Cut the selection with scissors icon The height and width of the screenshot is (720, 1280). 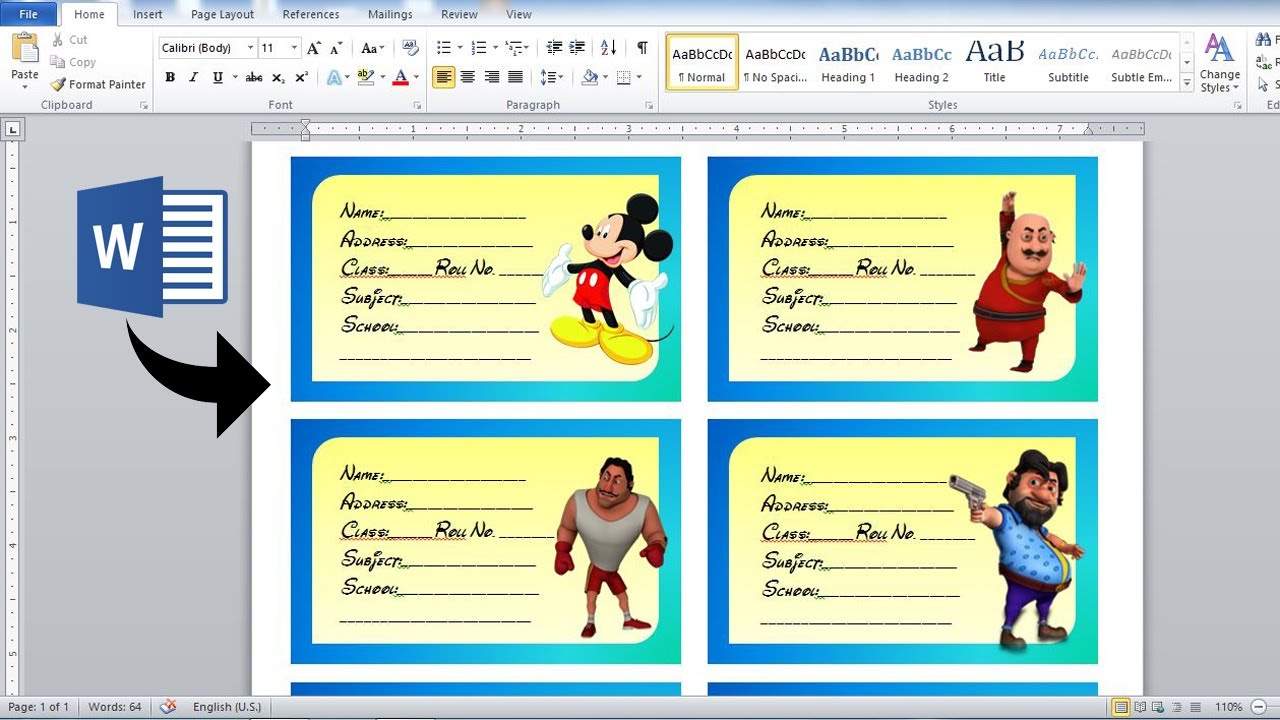[x=69, y=40]
